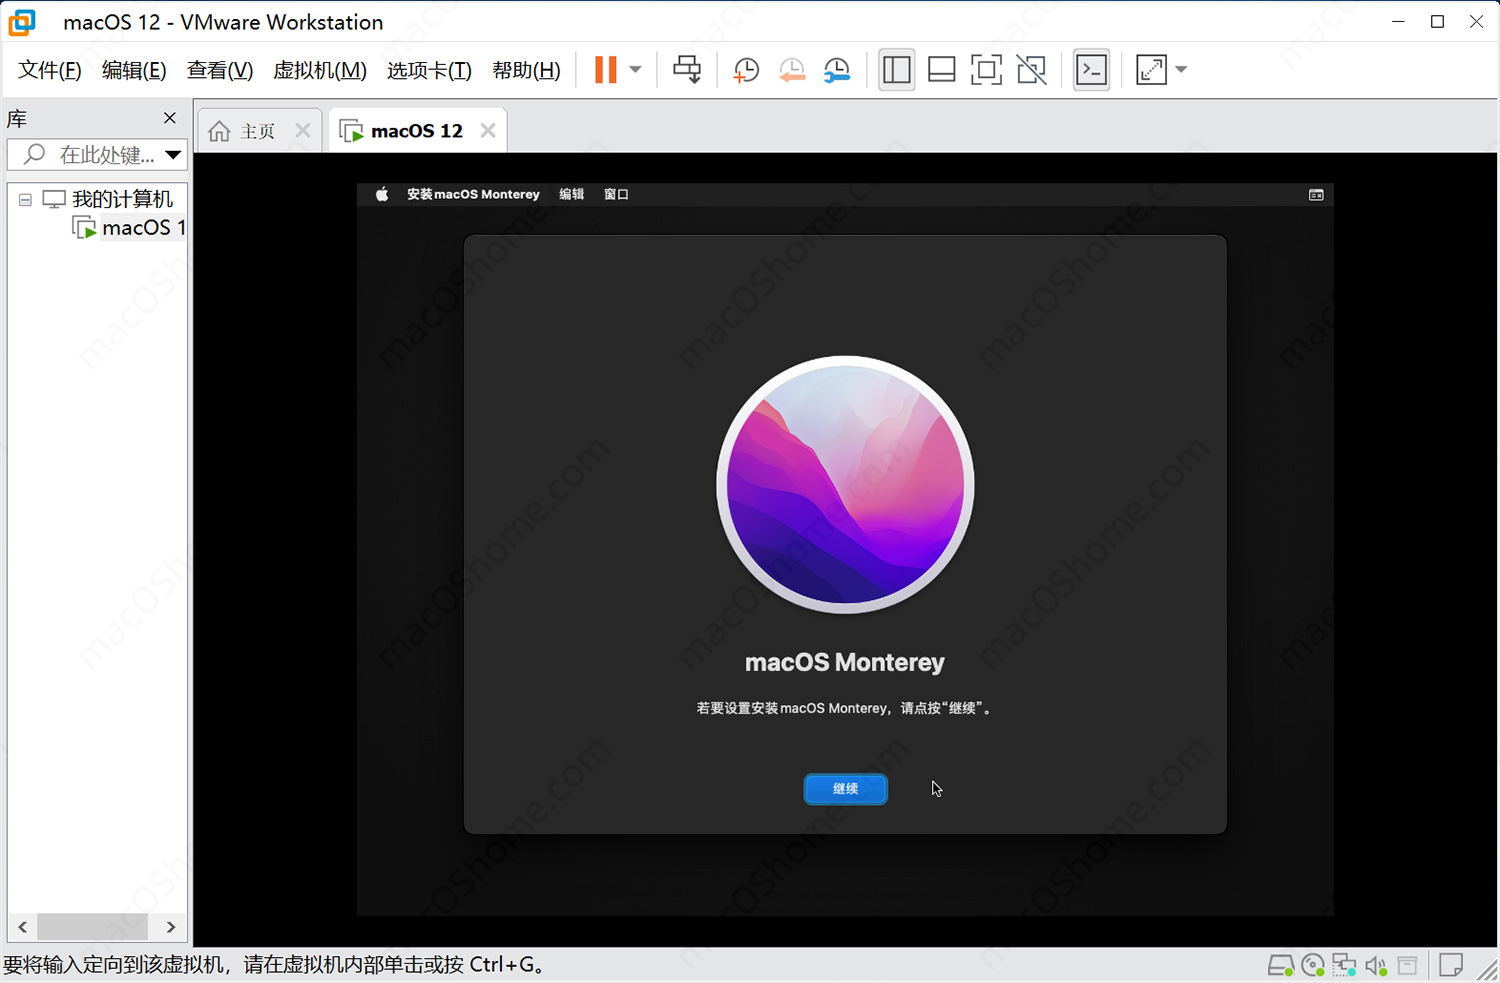This screenshot has width=1500, height=983.
Task: Toggle the thumbnail bar view button
Action: click(941, 70)
